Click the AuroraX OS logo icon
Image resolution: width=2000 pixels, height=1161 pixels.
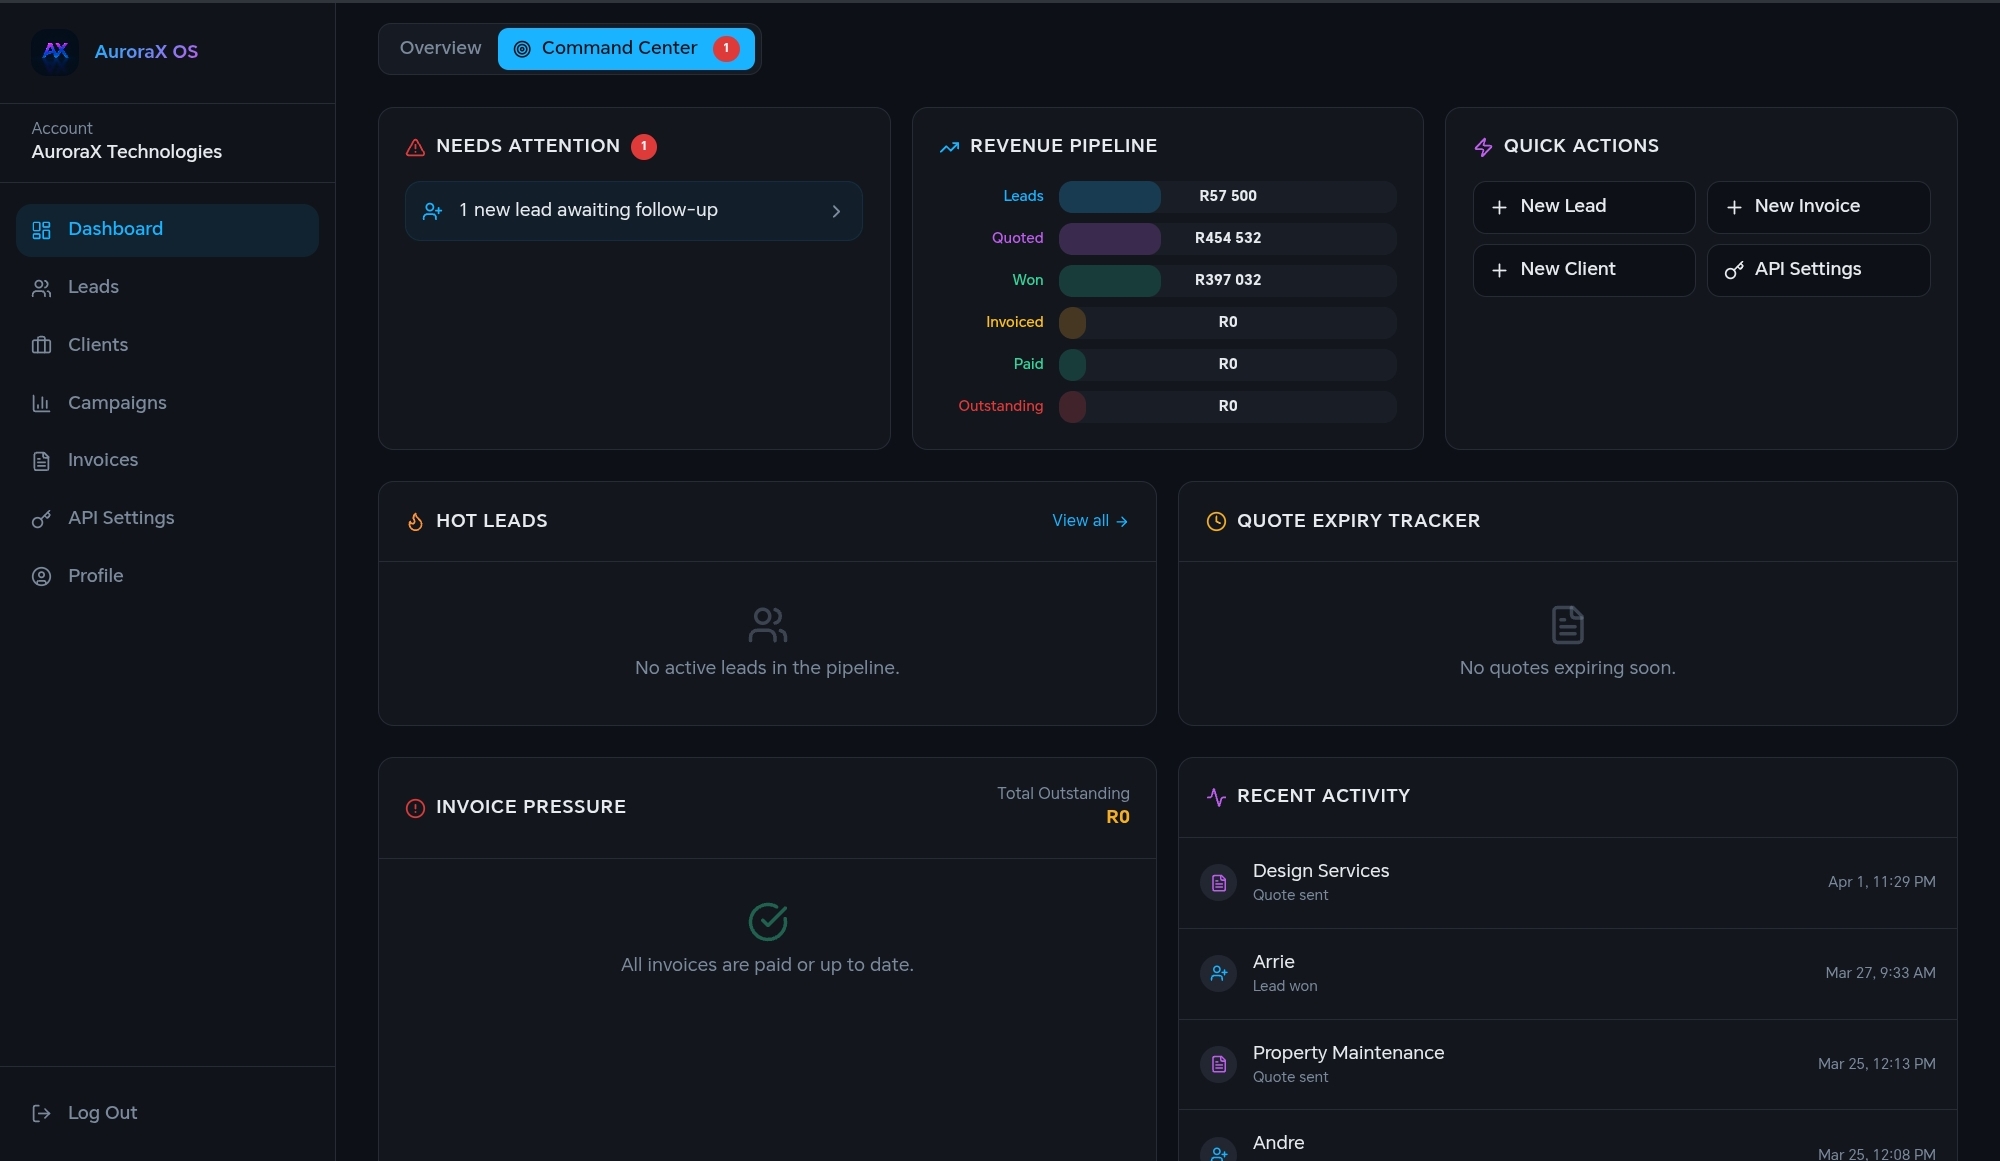(55, 51)
